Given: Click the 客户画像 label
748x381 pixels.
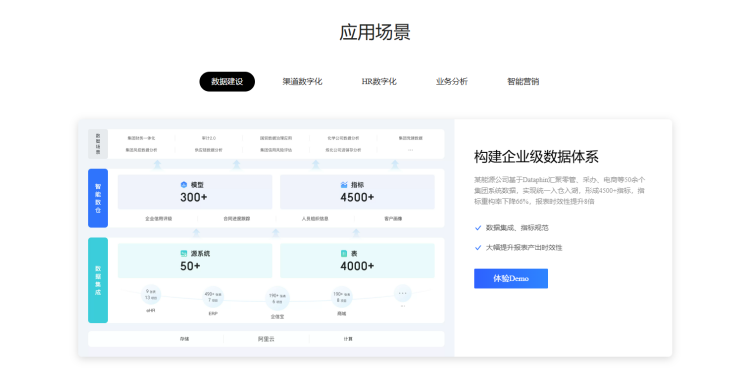Looking at the screenshot, I should 393,219.
